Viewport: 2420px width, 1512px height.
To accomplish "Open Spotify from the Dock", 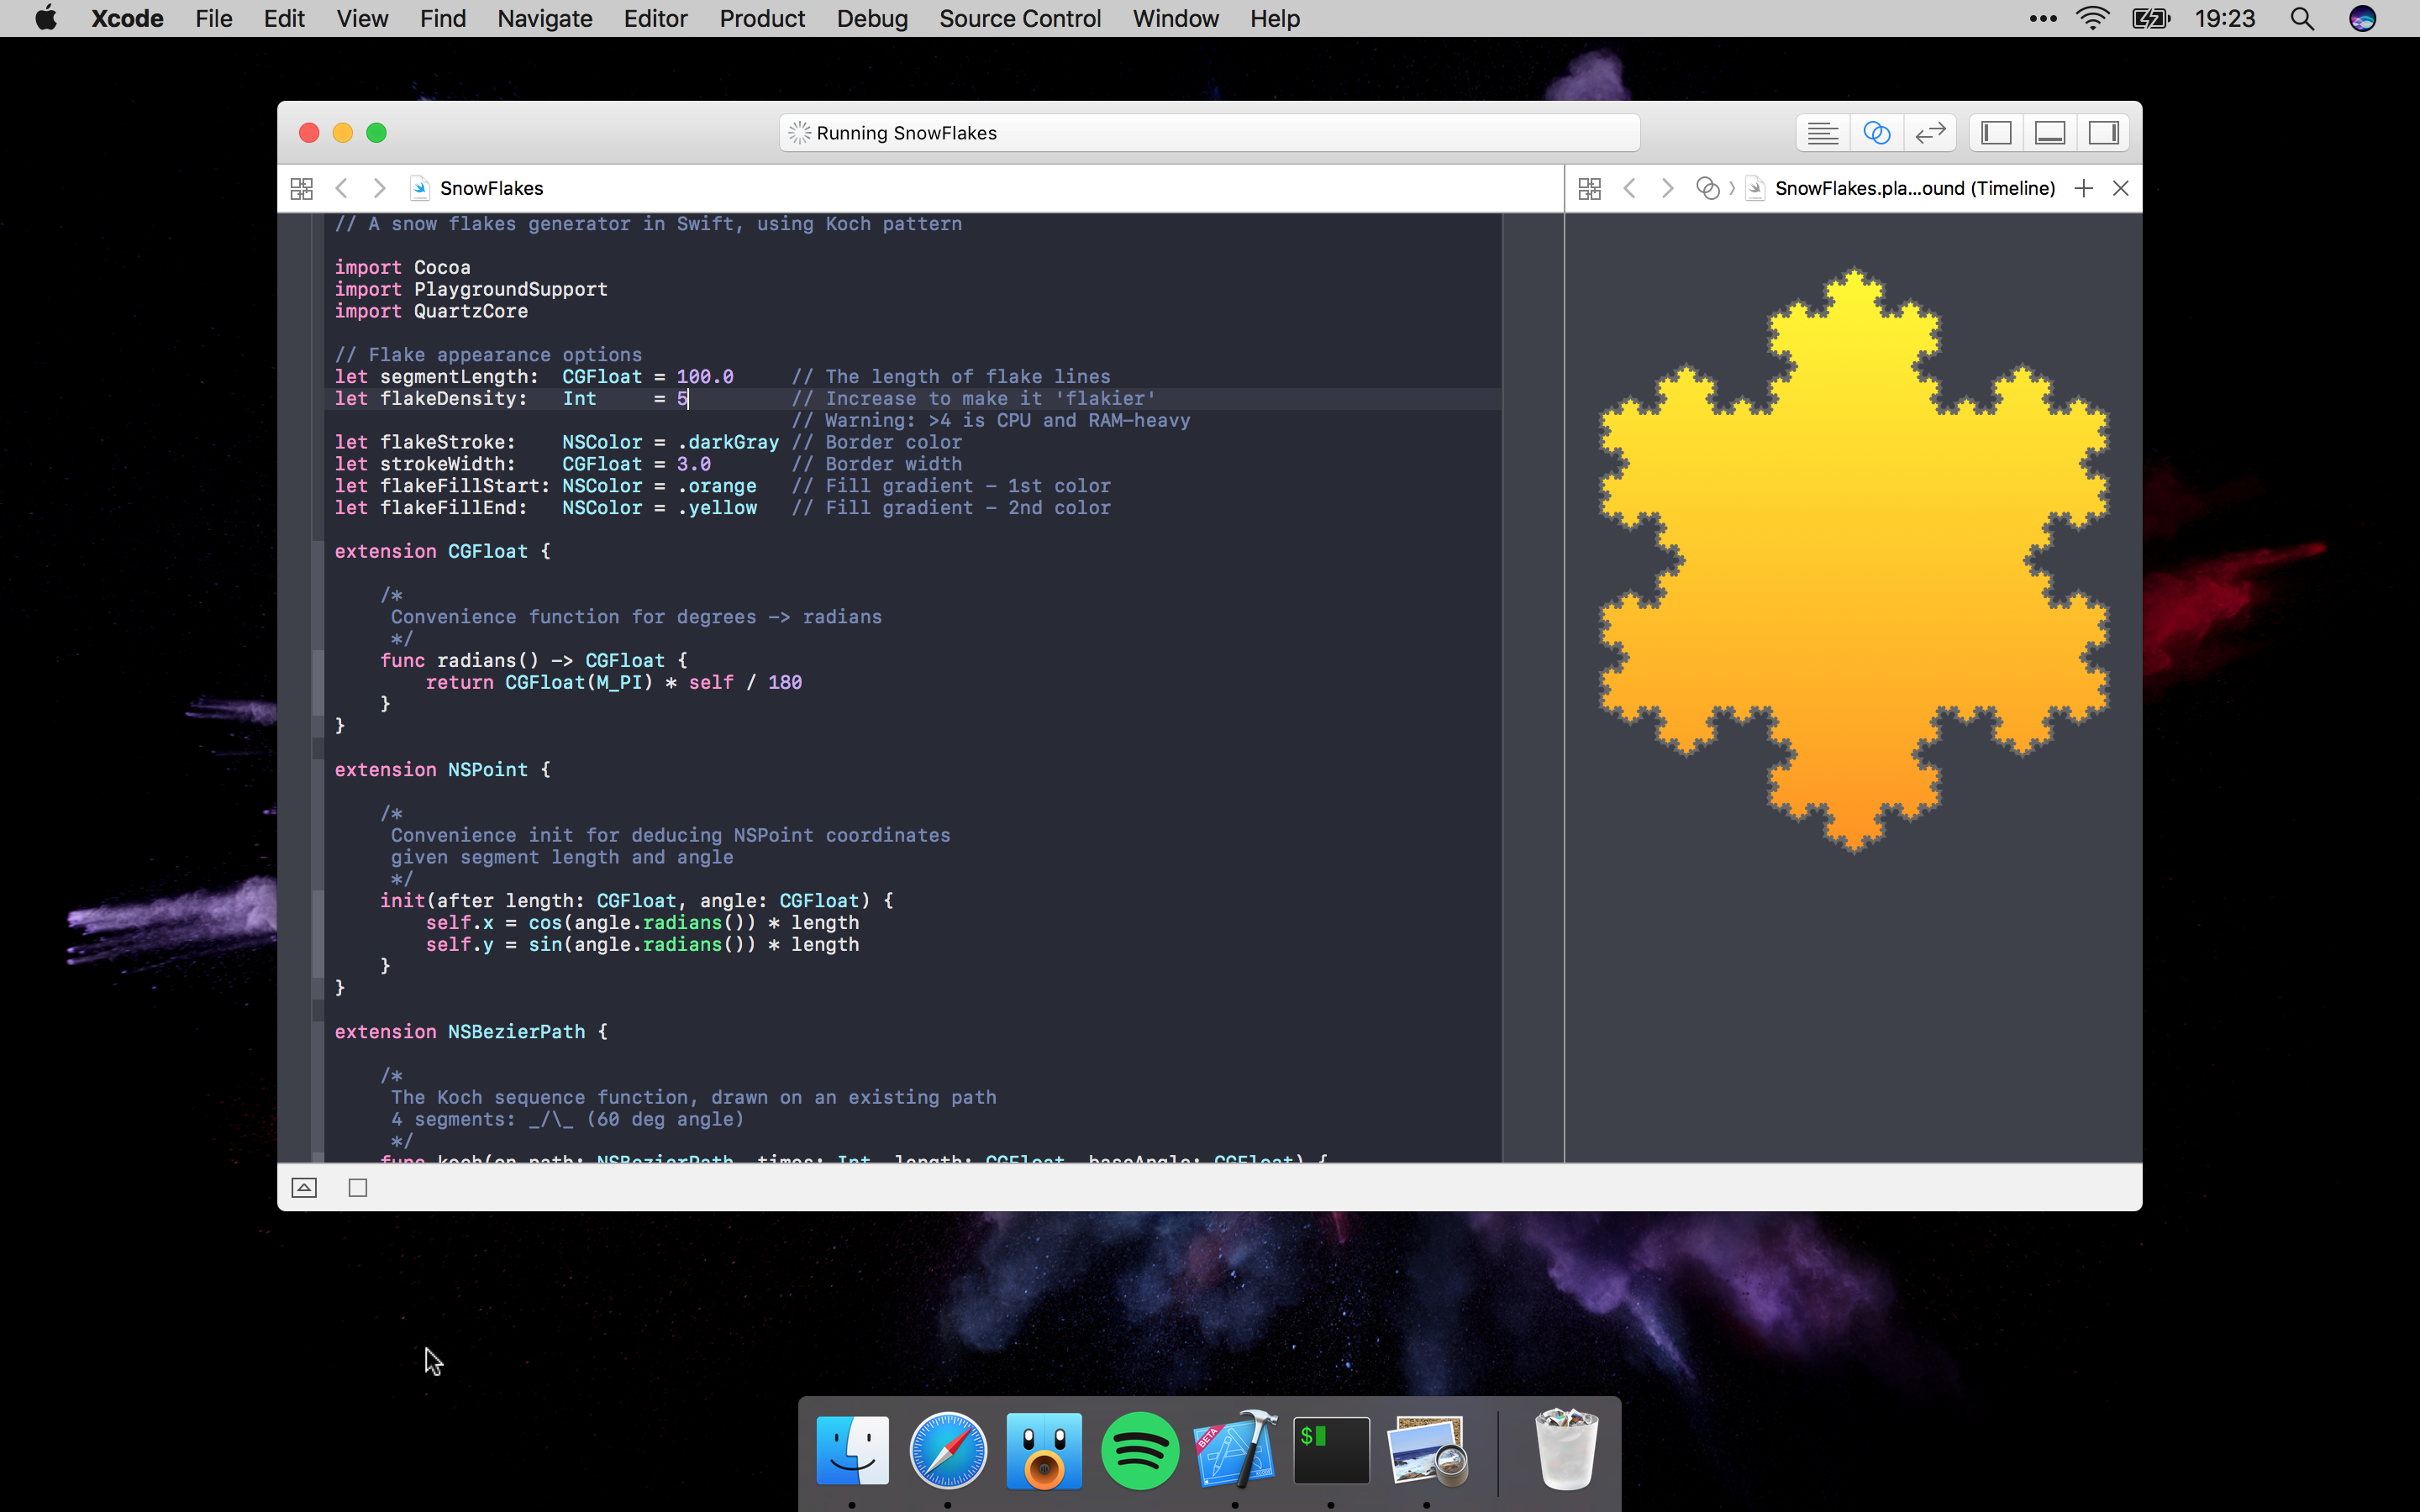I will click(1139, 1450).
